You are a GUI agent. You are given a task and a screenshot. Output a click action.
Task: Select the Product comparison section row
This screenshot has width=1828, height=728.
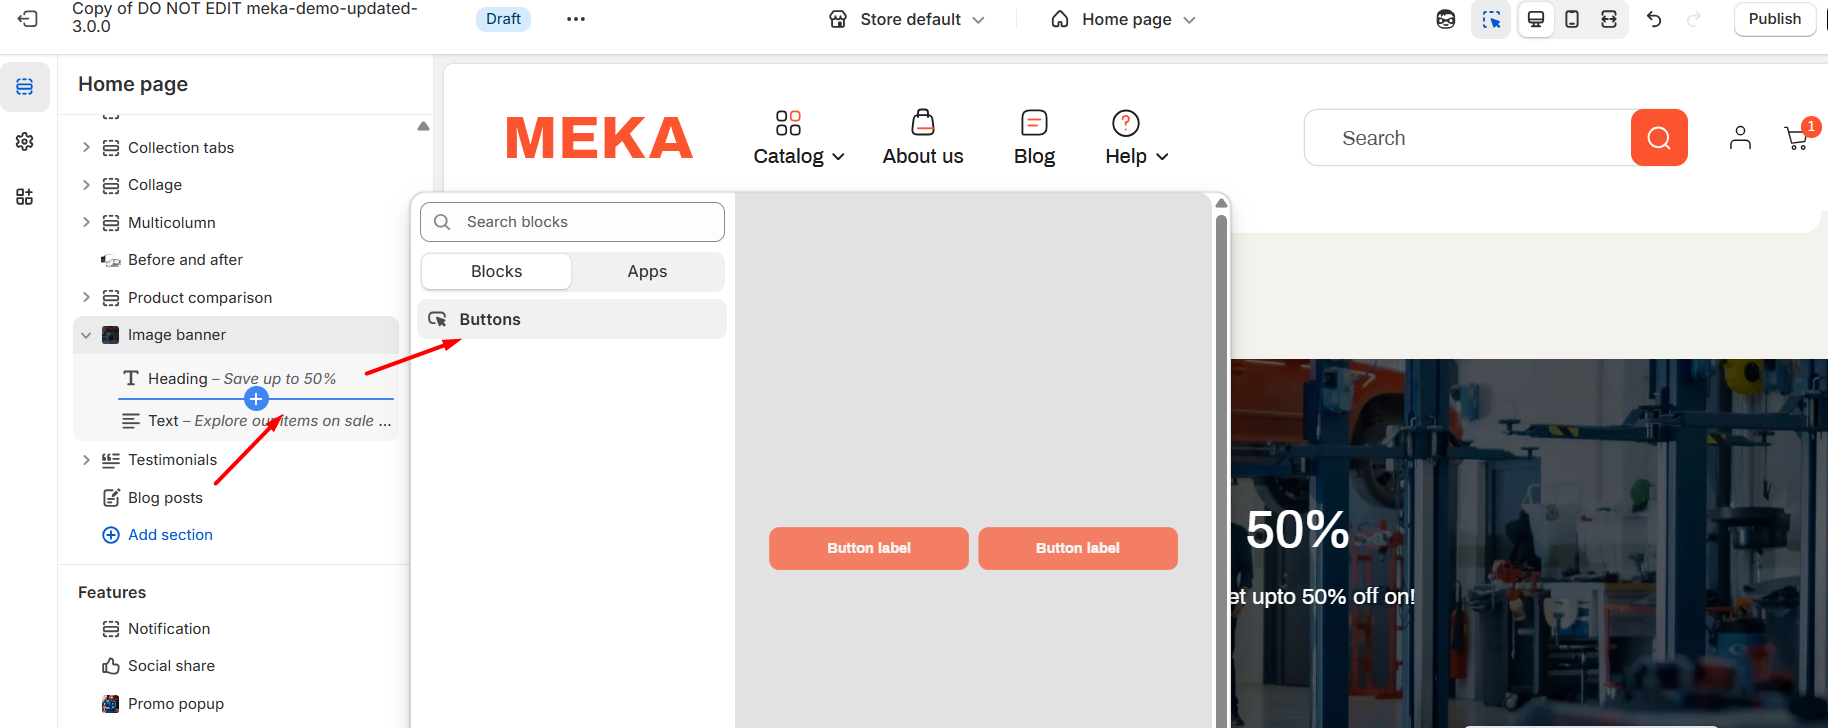[236, 298]
